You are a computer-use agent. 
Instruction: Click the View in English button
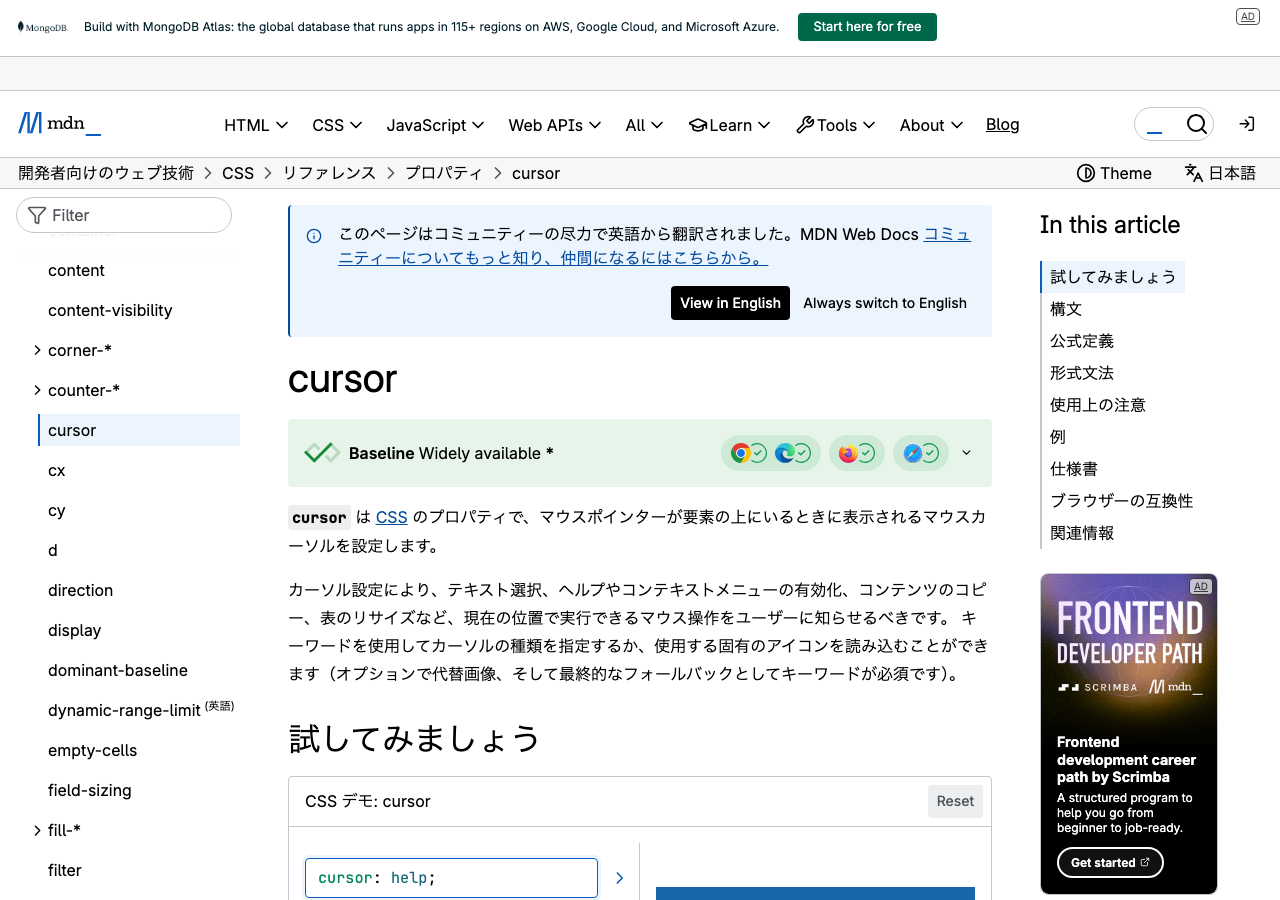730,303
